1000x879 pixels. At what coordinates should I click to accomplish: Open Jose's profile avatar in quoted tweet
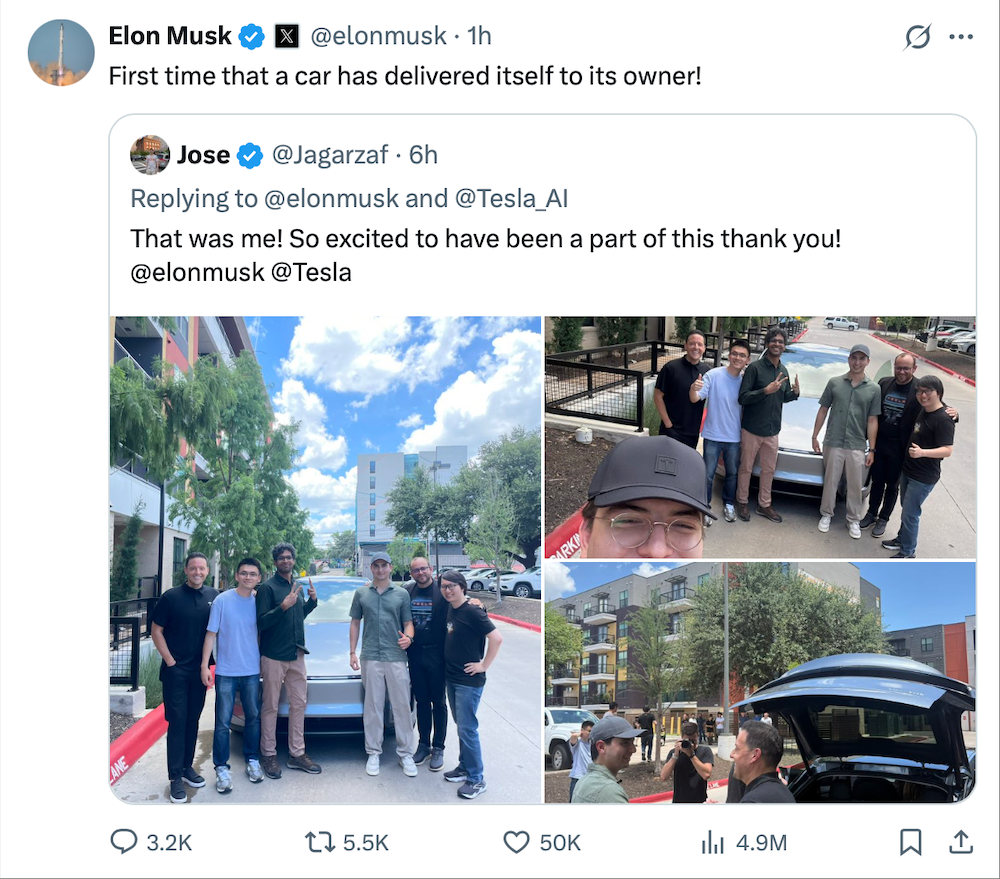click(x=150, y=154)
